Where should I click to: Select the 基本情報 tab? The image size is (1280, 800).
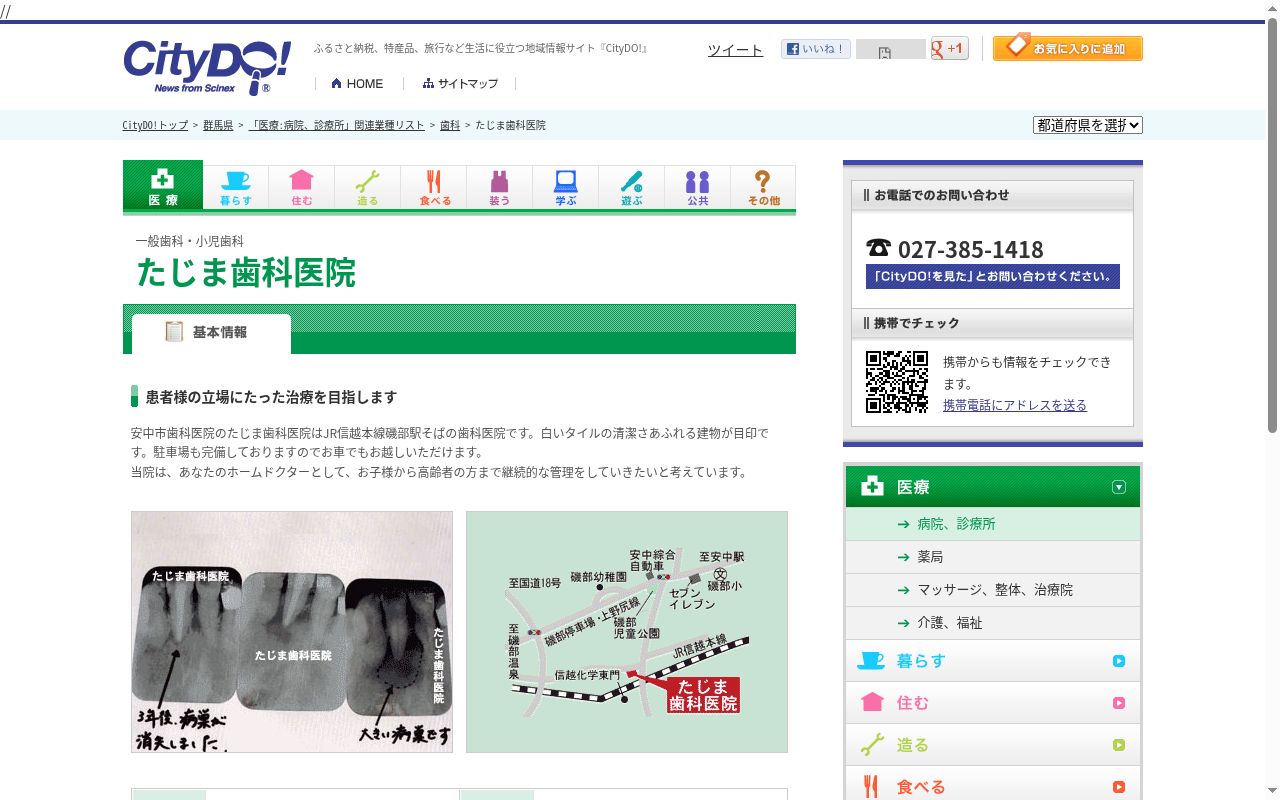(211, 333)
